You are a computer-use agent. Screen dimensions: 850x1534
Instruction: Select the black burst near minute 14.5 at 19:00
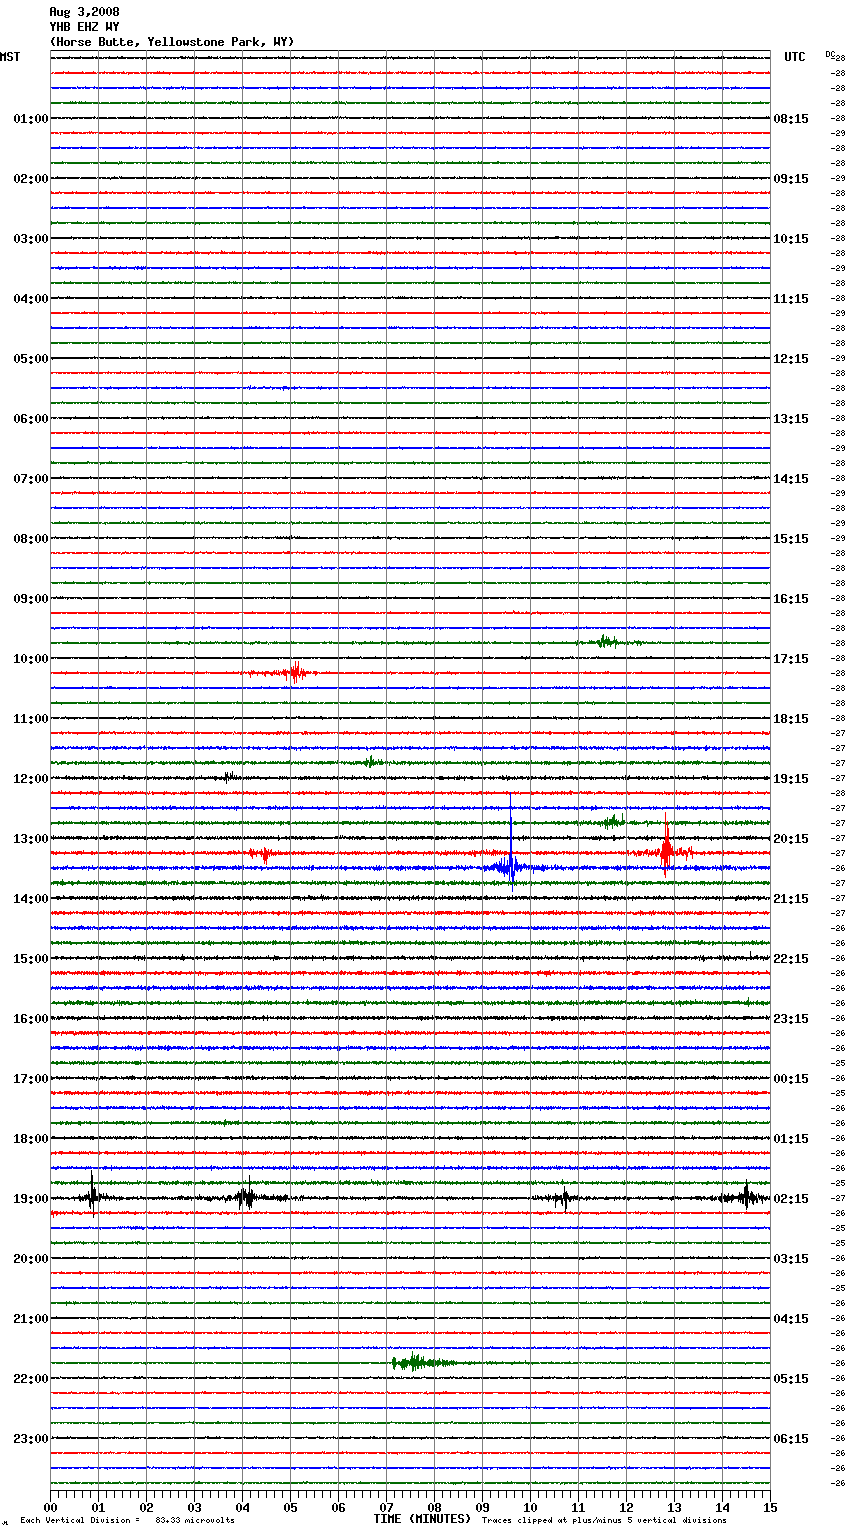coord(746,1196)
